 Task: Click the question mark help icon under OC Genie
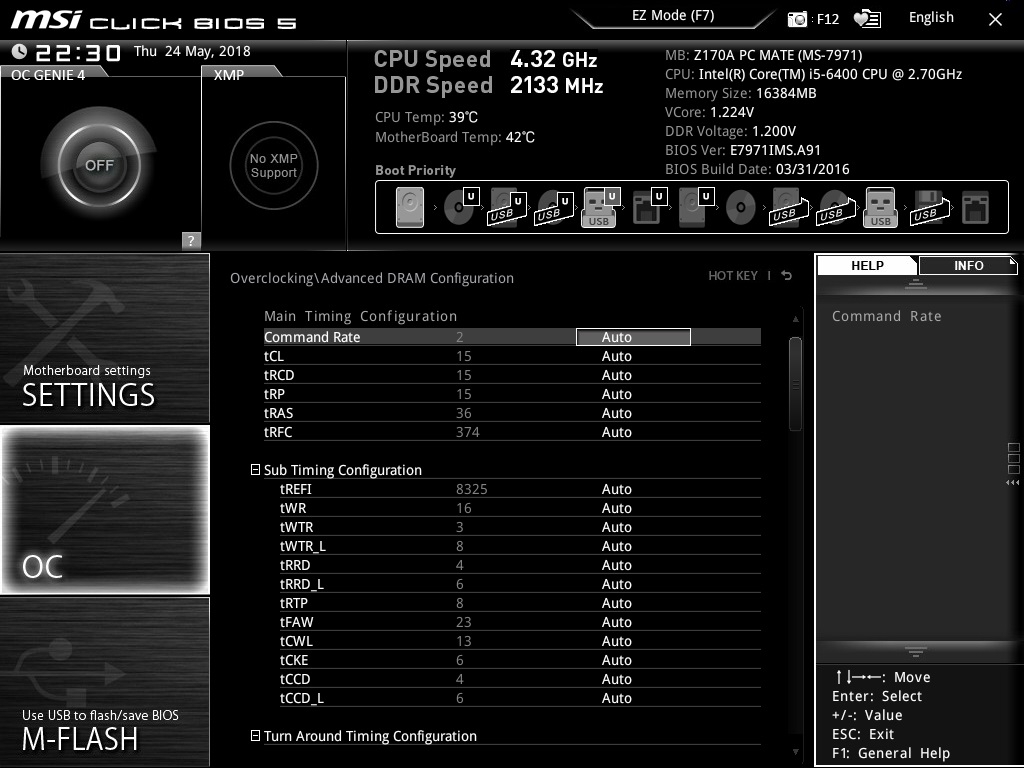click(x=191, y=240)
